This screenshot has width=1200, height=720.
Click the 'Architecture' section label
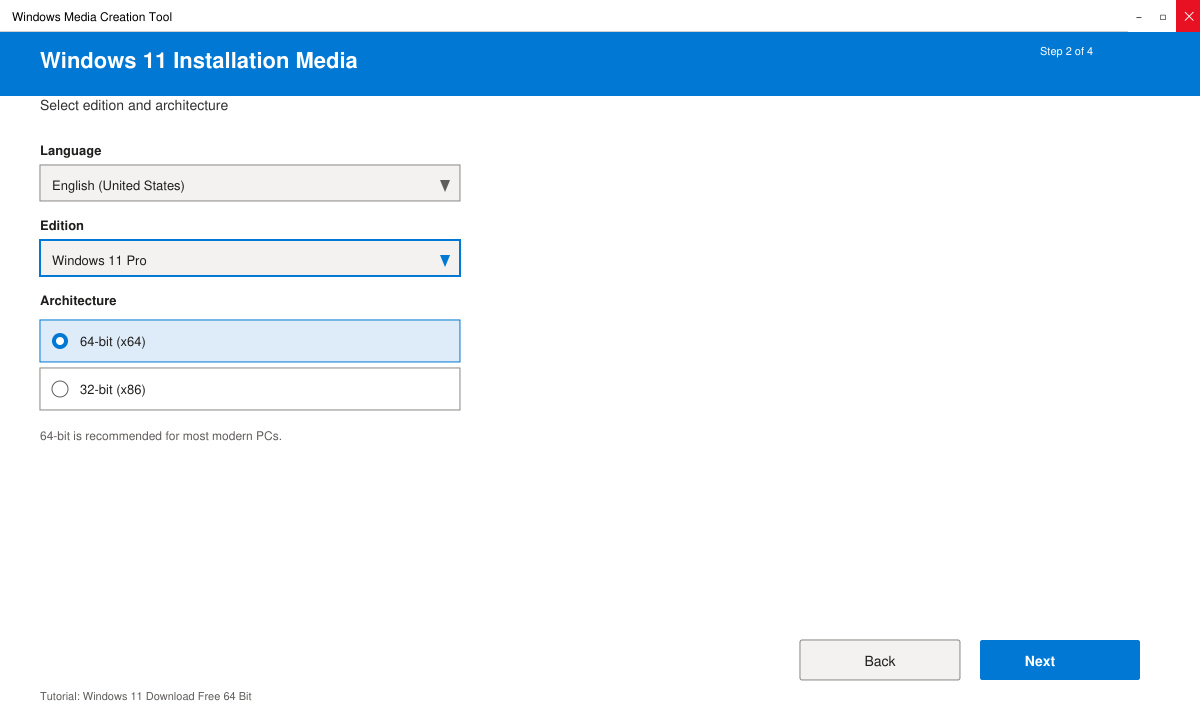(78, 301)
